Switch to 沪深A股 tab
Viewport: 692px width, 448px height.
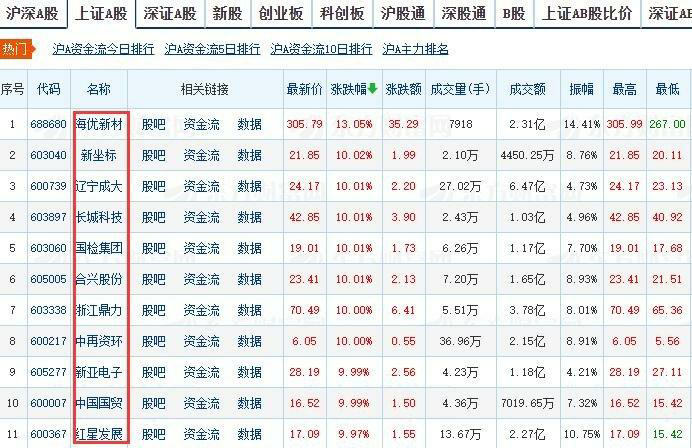32,13
